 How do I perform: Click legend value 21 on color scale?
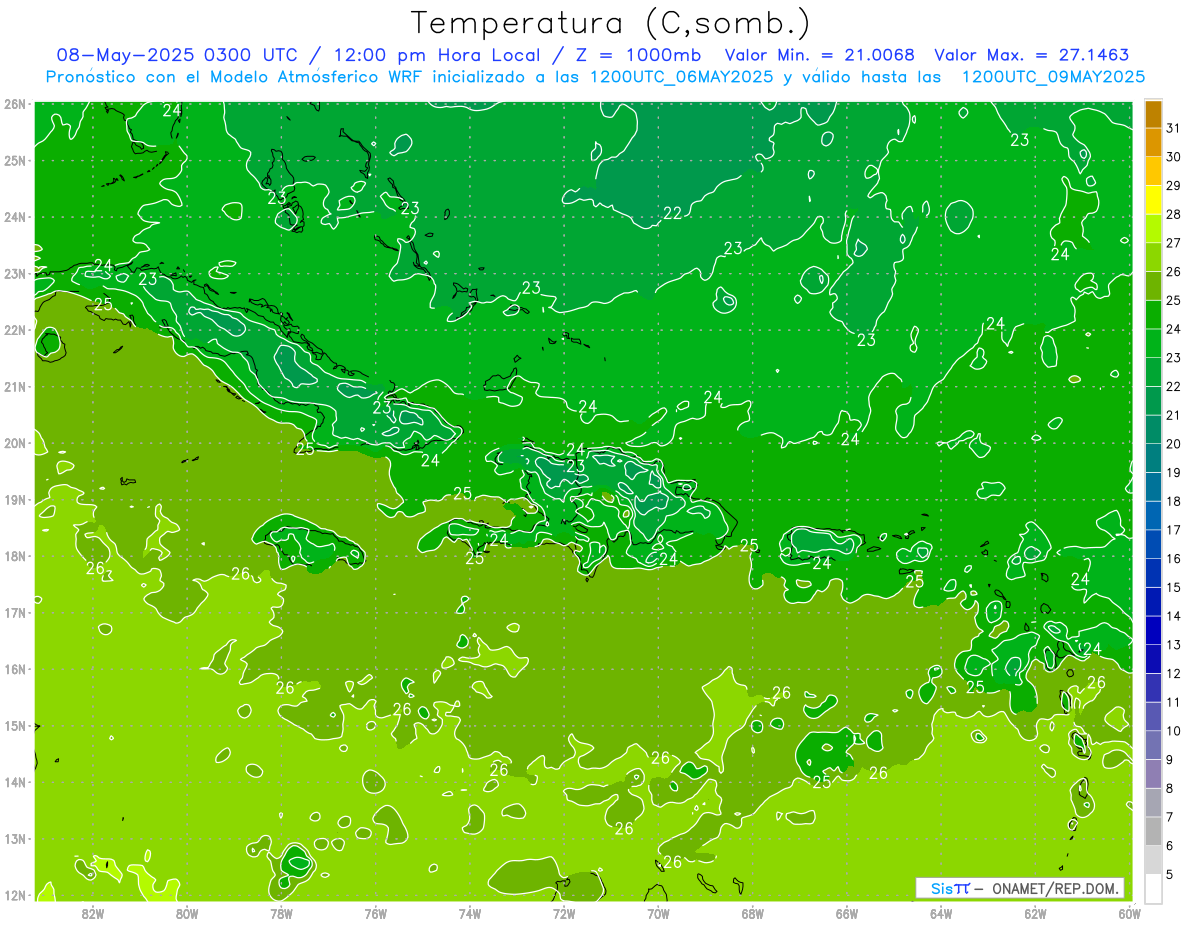(x=1174, y=415)
